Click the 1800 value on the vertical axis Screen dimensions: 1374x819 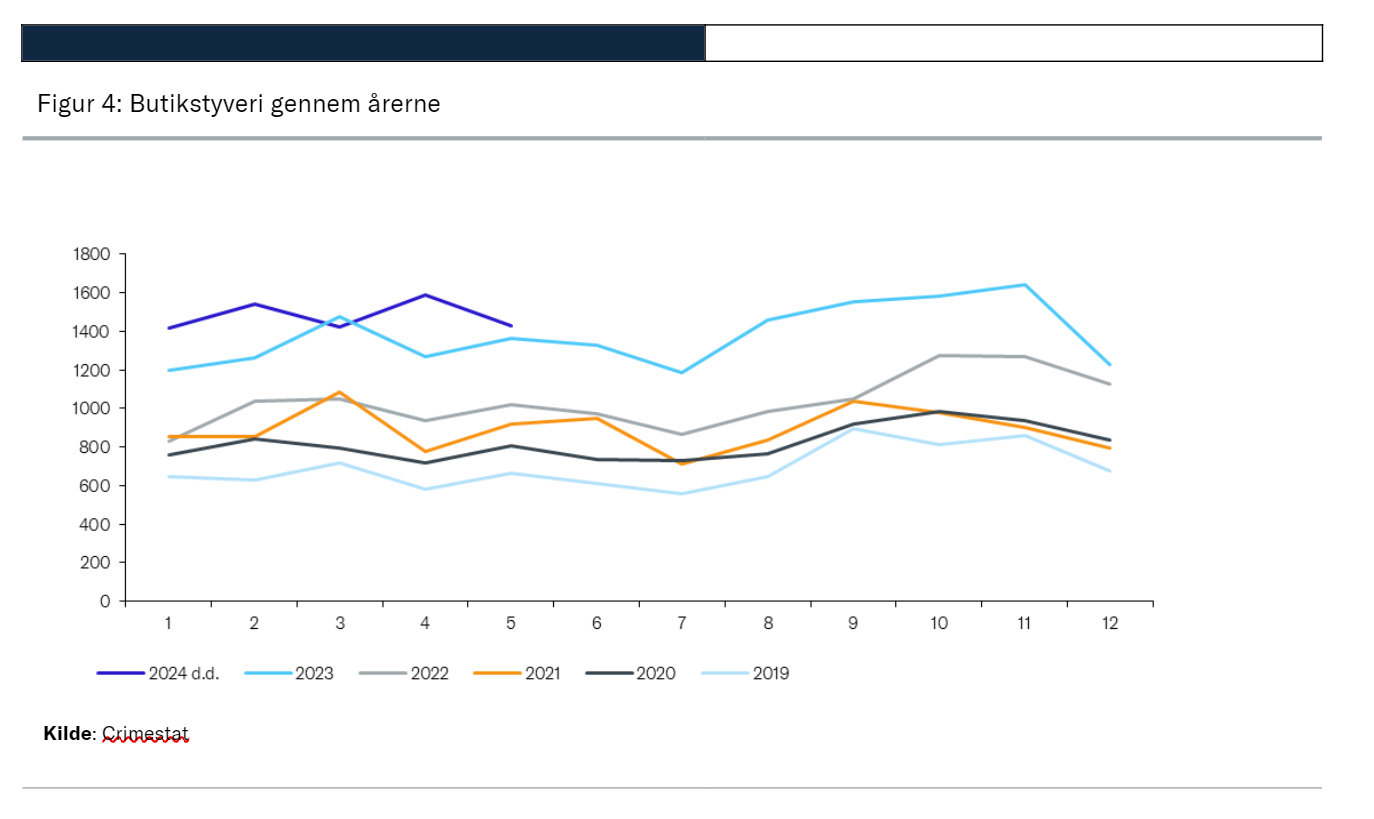click(91, 254)
